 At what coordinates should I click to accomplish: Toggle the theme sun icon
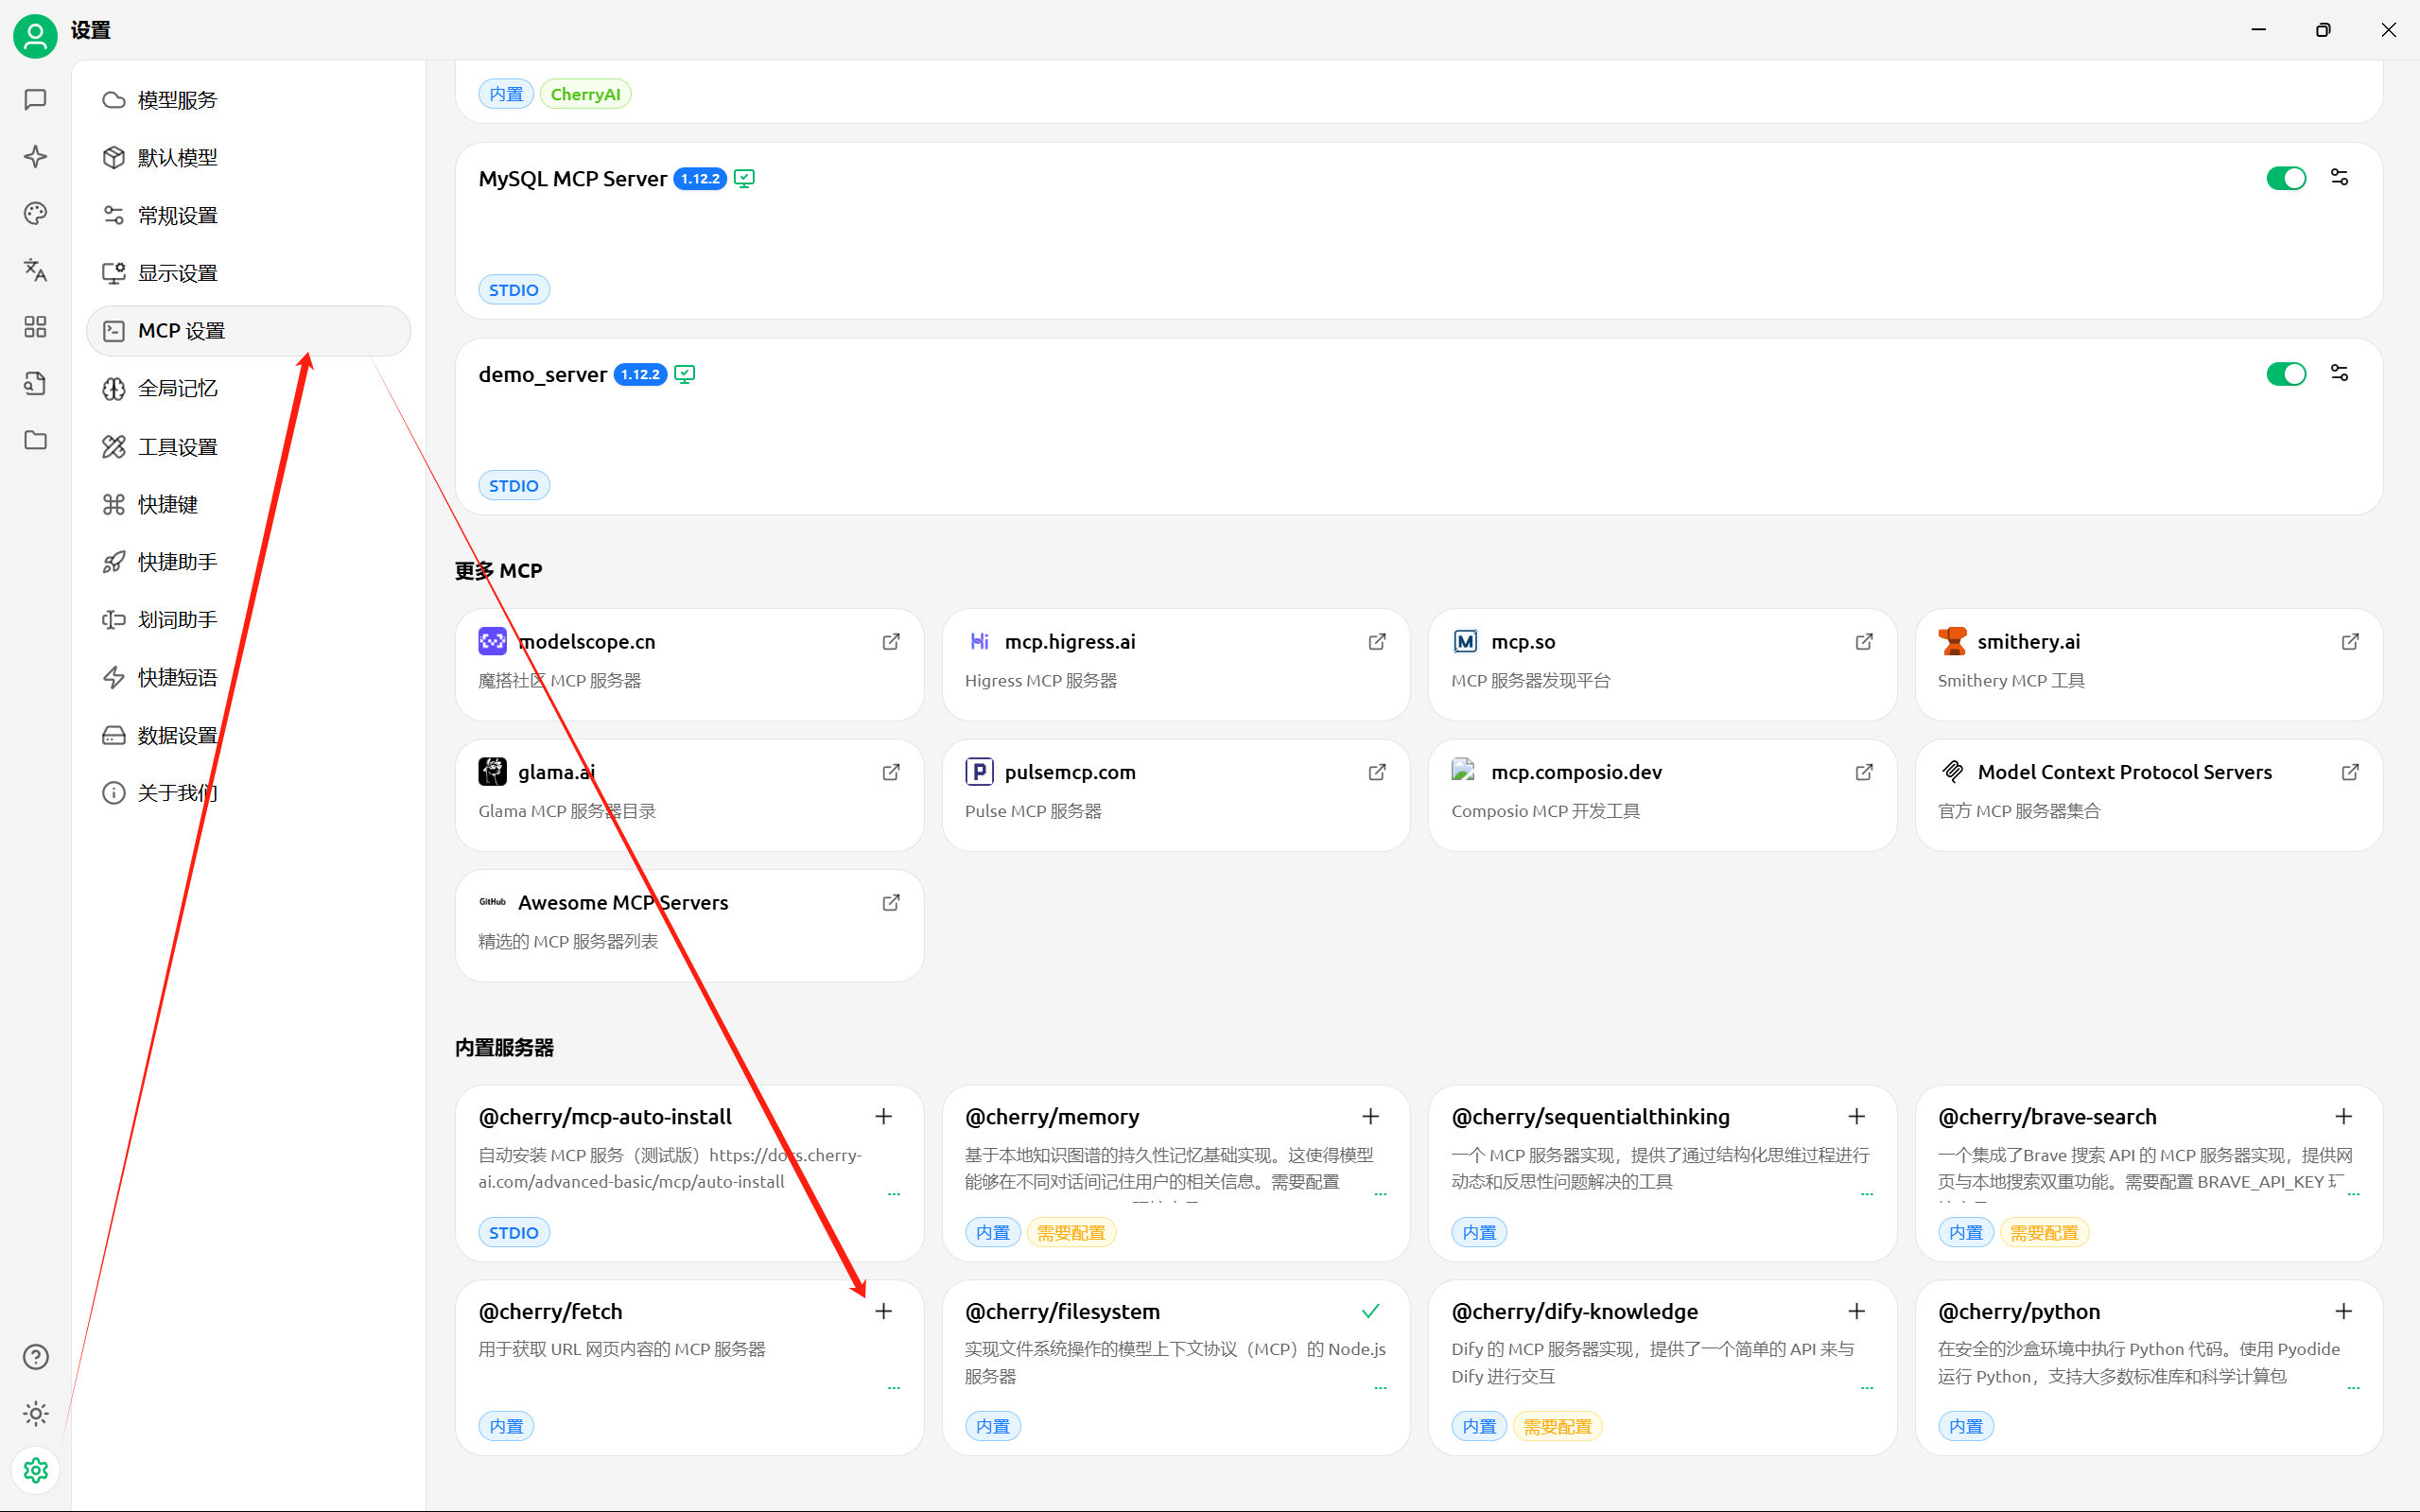coord(35,1413)
